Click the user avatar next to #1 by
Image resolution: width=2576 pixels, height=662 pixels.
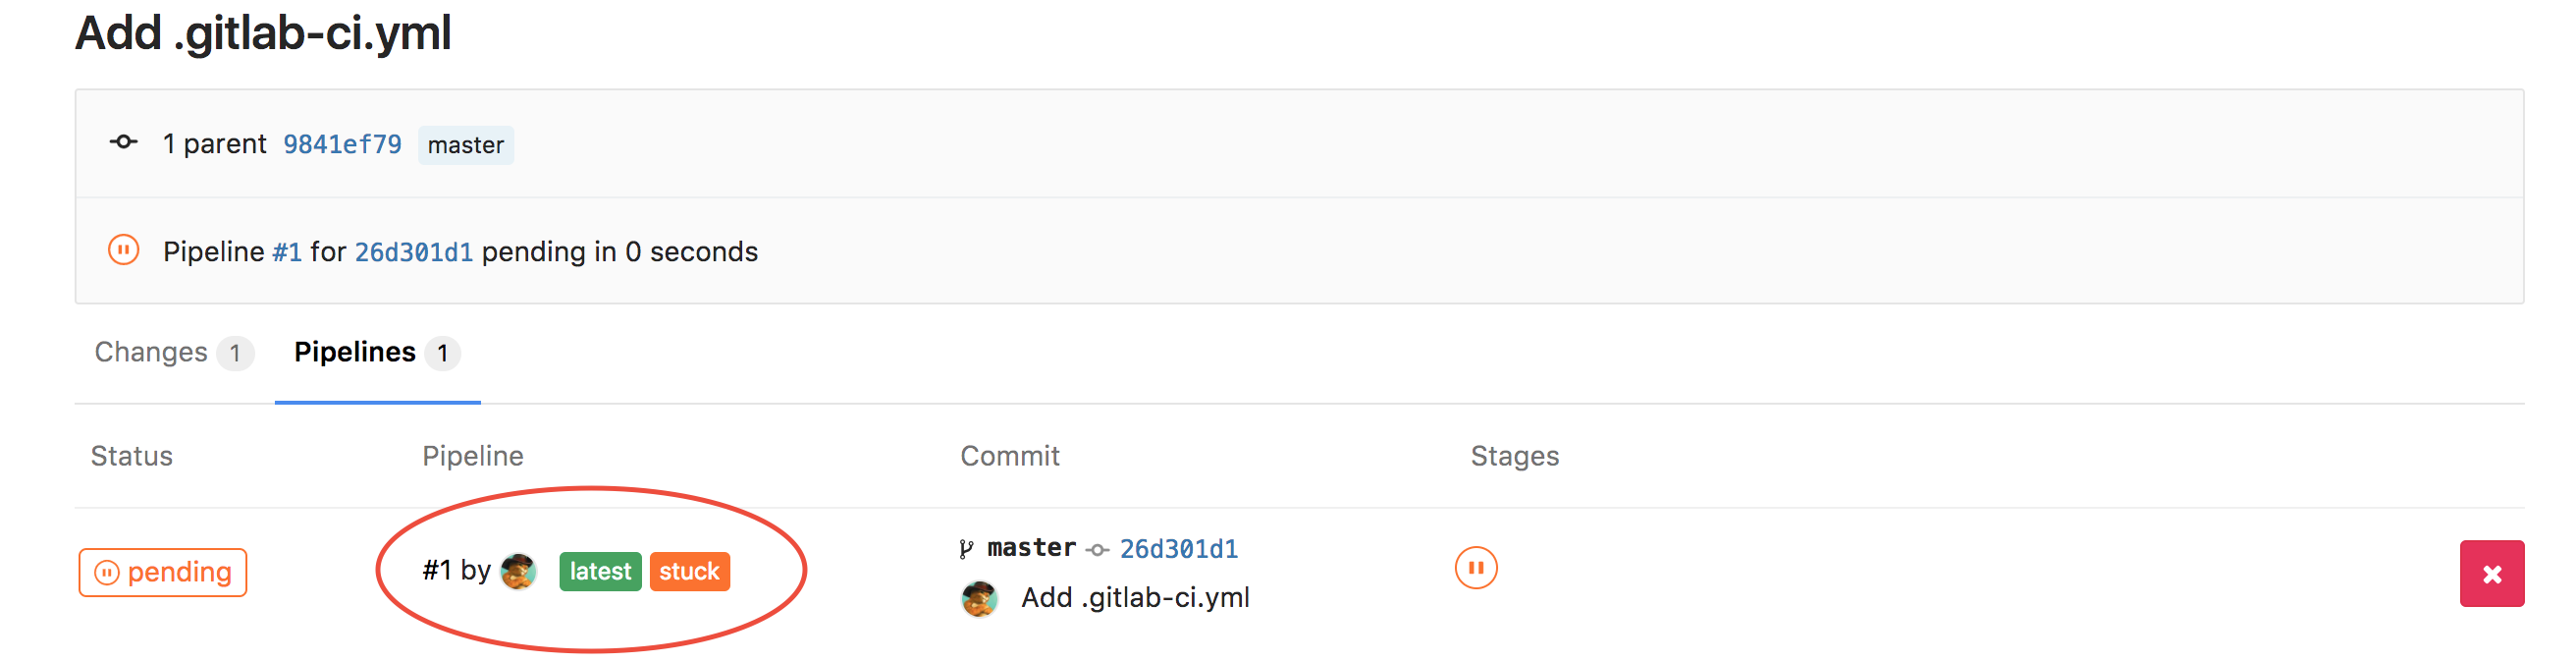tap(518, 571)
